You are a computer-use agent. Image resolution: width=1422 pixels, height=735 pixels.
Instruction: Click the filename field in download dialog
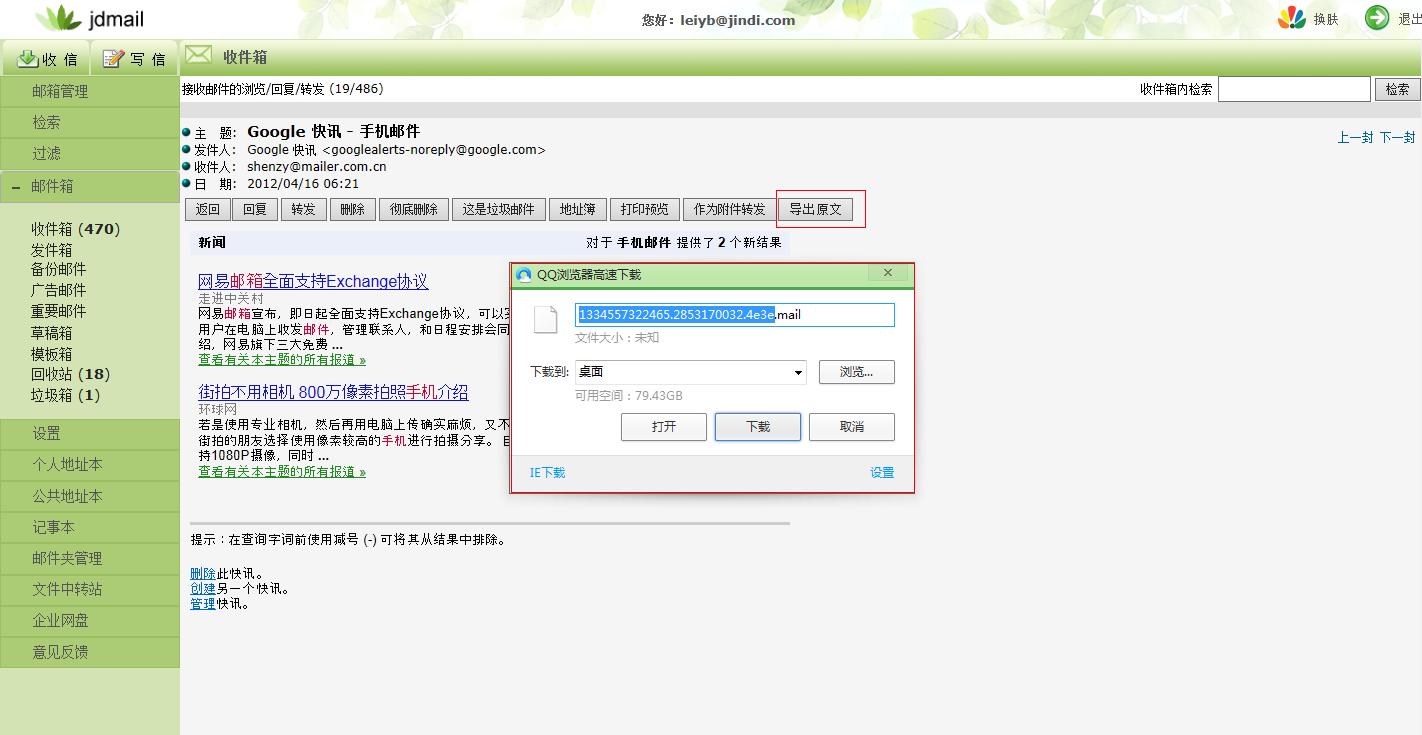[735, 315]
